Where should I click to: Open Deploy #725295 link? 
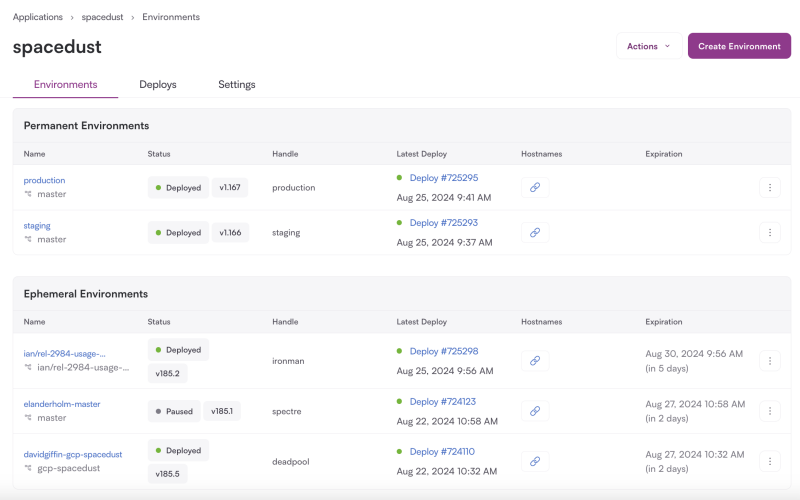(x=443, y=178)
